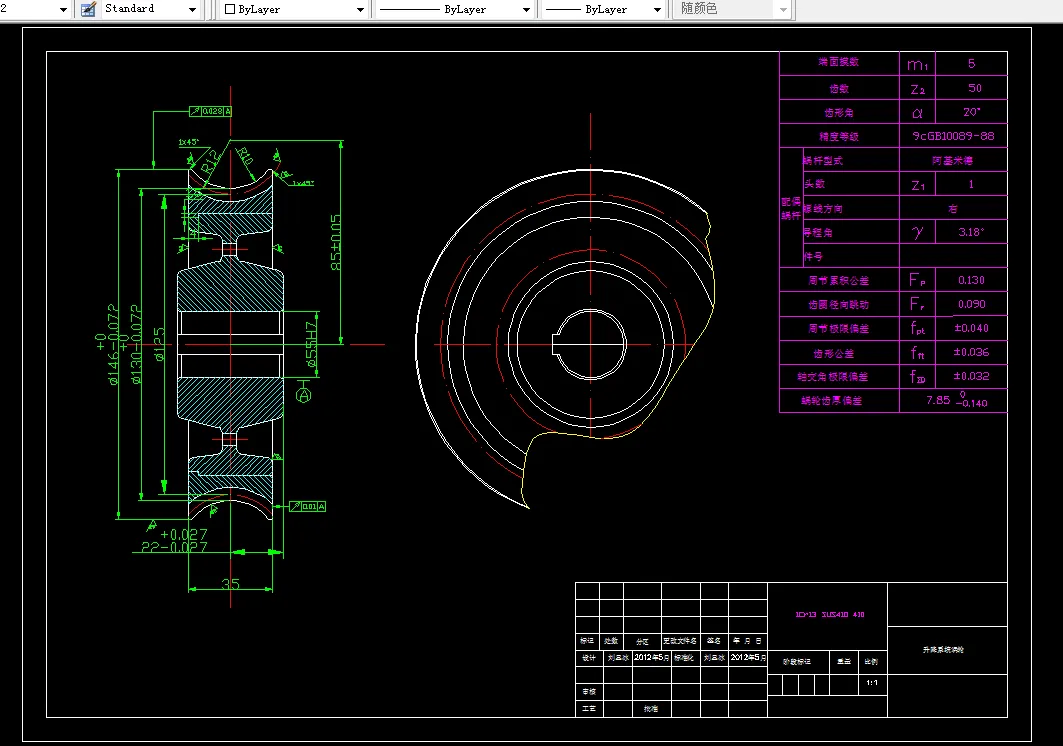This screenshot has width=1063, height=746.
Task: Click the keyway notch in the hub bore
Action: pos(556,344)
